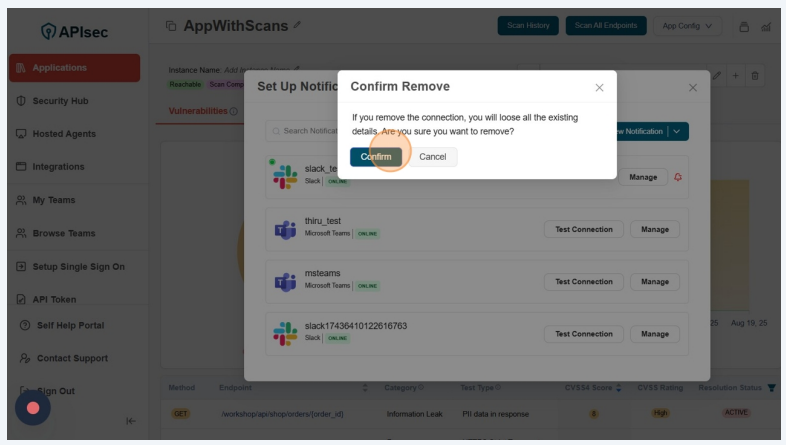This screenshot has height=445, width=786.
Task: Sort by CVSS4 Score column arrows
Action: click(x=619, y=388)
